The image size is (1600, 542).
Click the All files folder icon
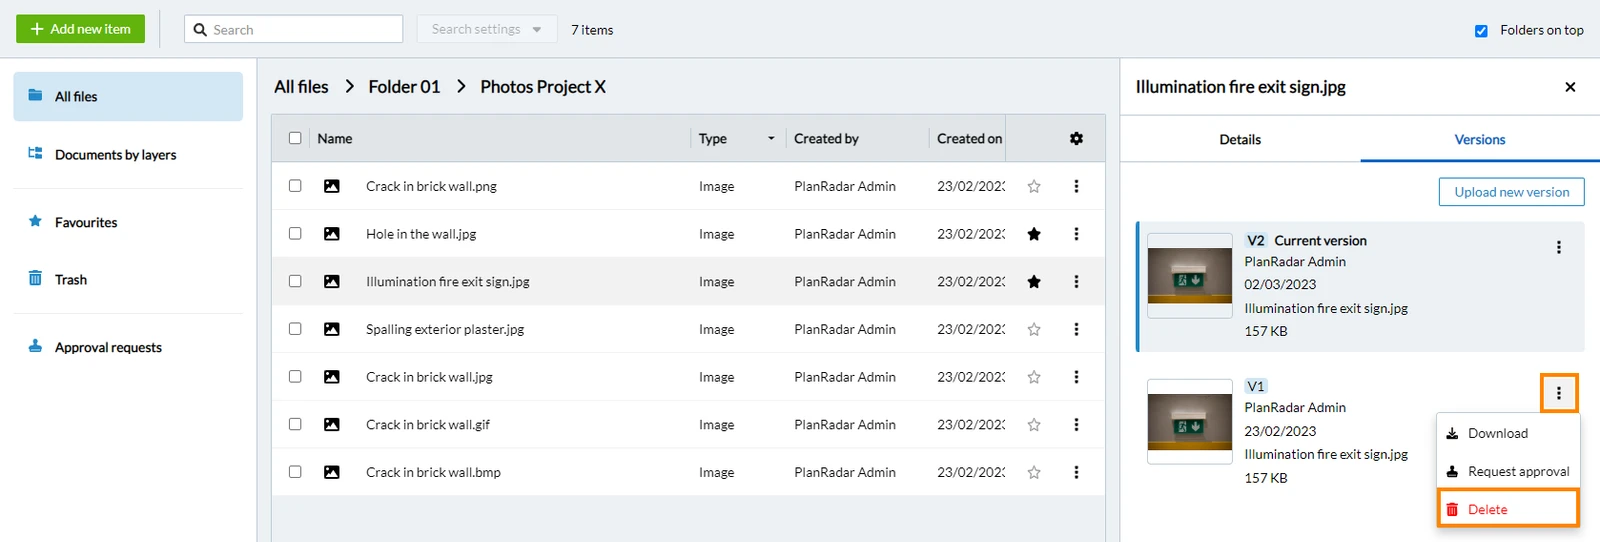35,95
